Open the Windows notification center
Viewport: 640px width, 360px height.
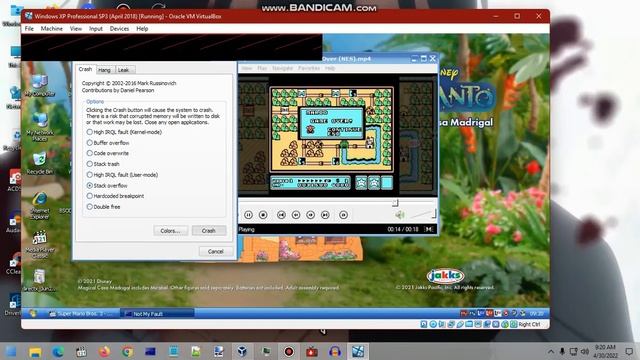tap(629, 351)
